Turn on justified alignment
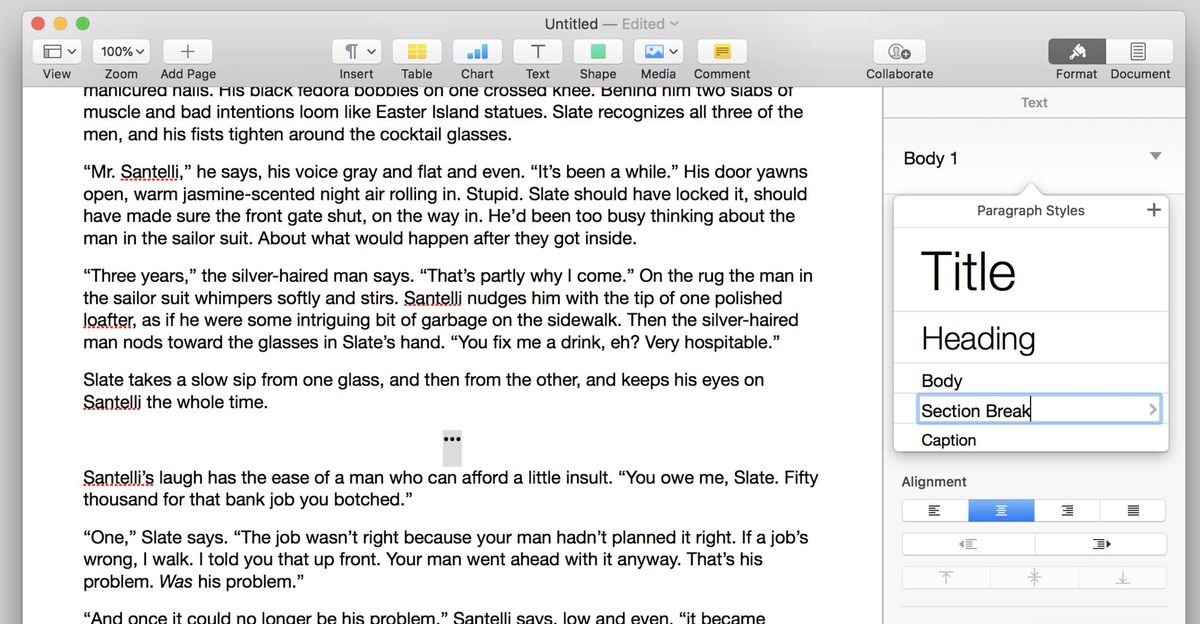 1131,510
